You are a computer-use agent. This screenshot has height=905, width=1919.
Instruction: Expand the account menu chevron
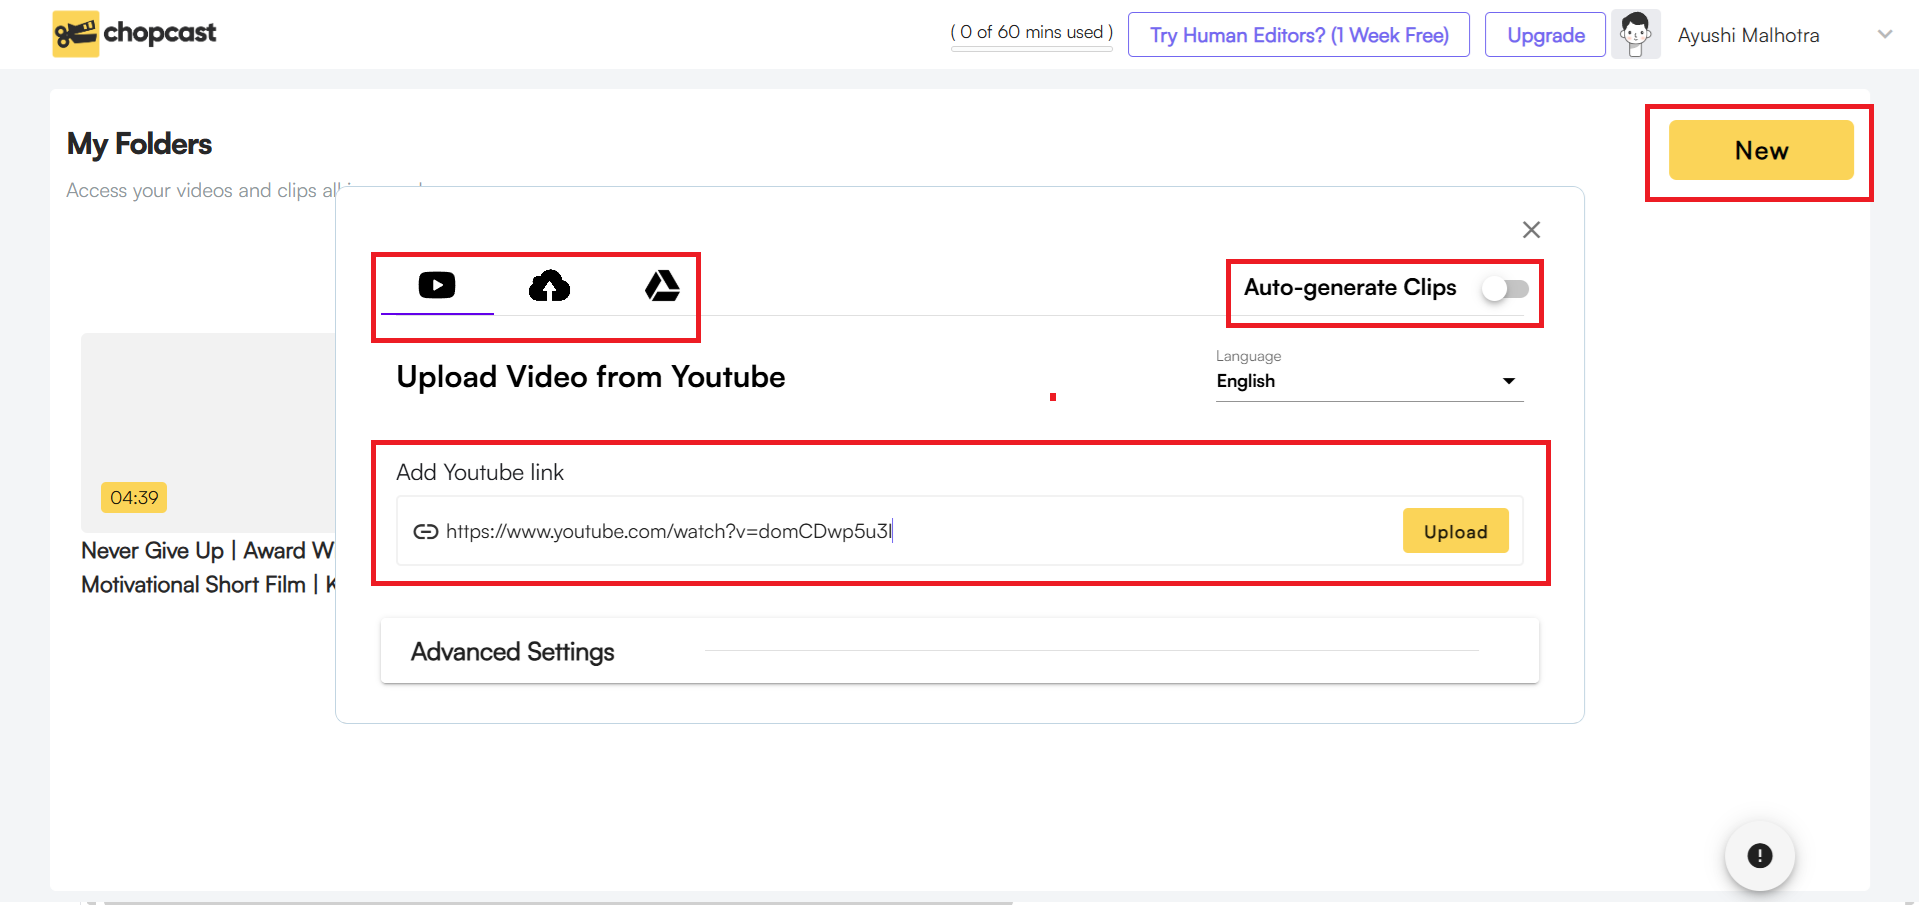[x=1885, y=35]
